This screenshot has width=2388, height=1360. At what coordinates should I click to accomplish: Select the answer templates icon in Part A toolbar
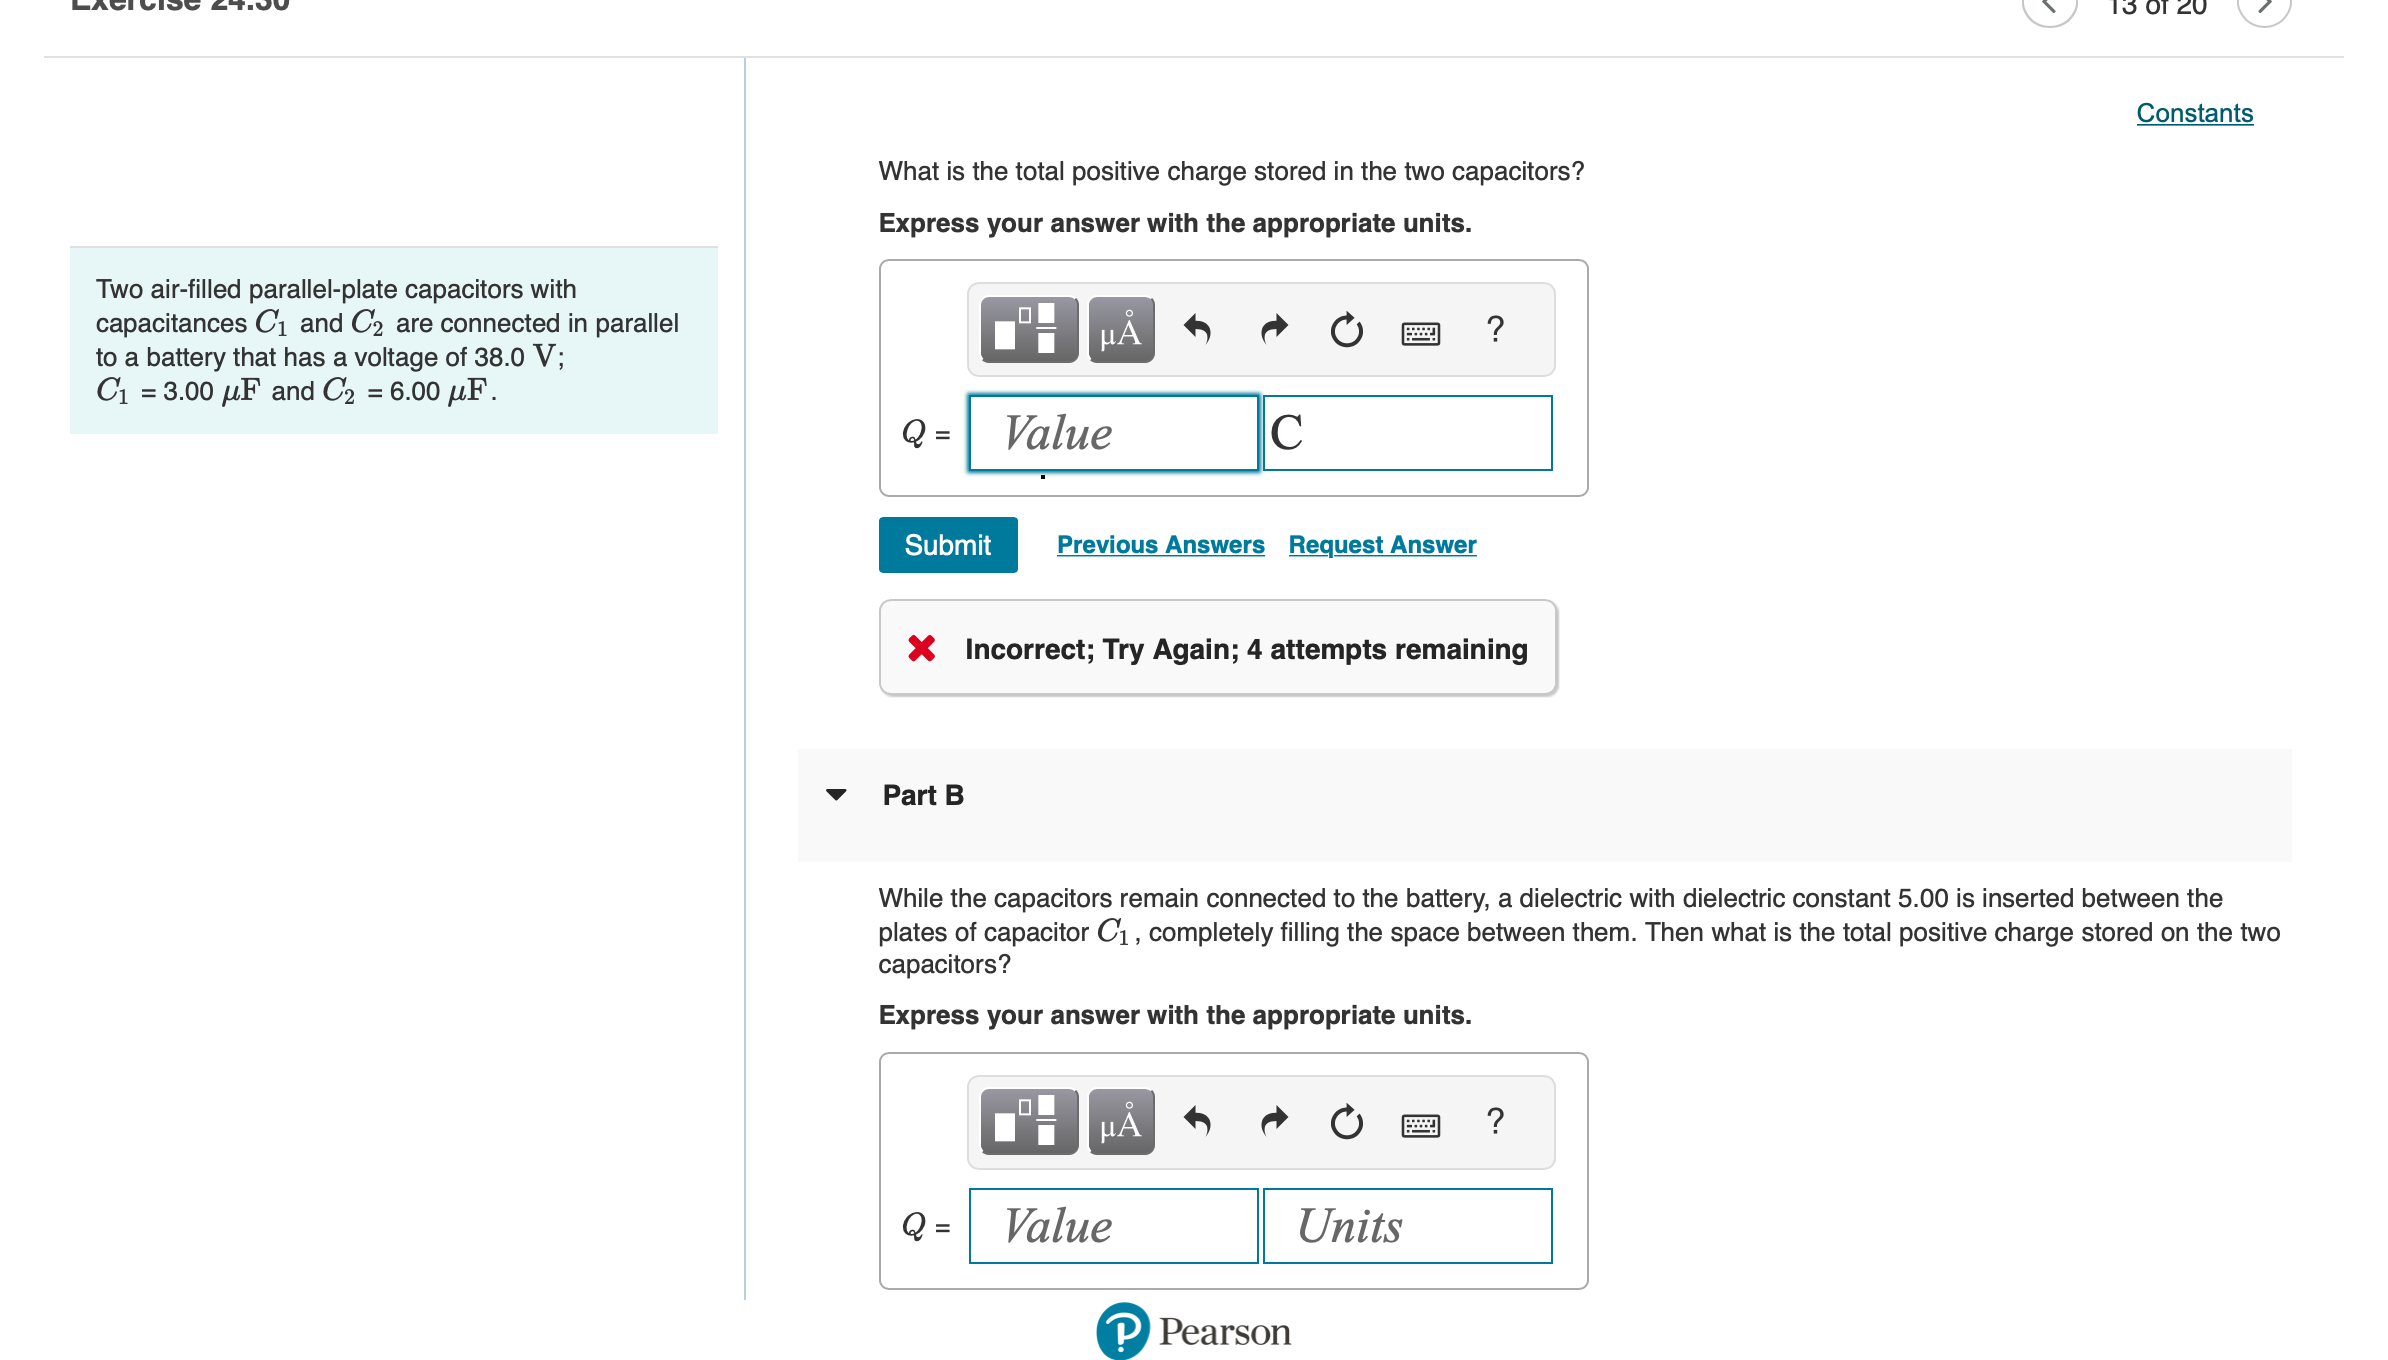[1027, 330]
